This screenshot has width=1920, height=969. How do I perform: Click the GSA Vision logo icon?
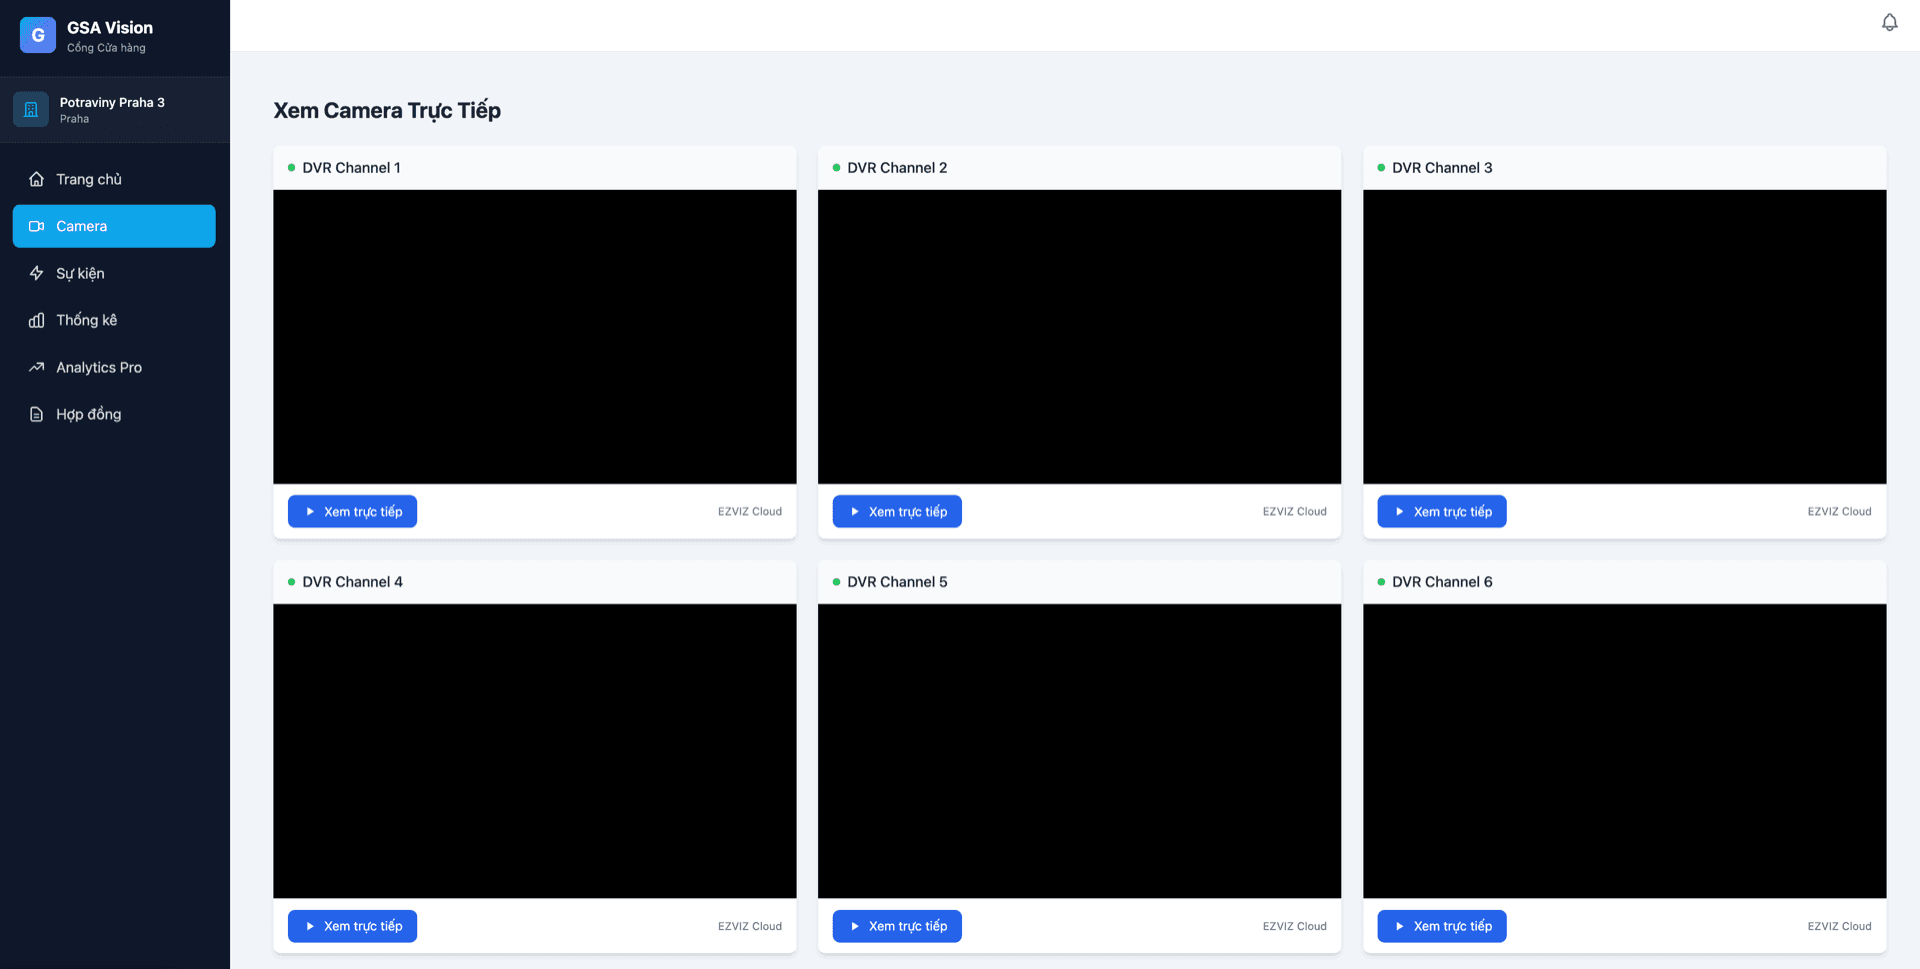pyautogui.click(x=37, y=34)
